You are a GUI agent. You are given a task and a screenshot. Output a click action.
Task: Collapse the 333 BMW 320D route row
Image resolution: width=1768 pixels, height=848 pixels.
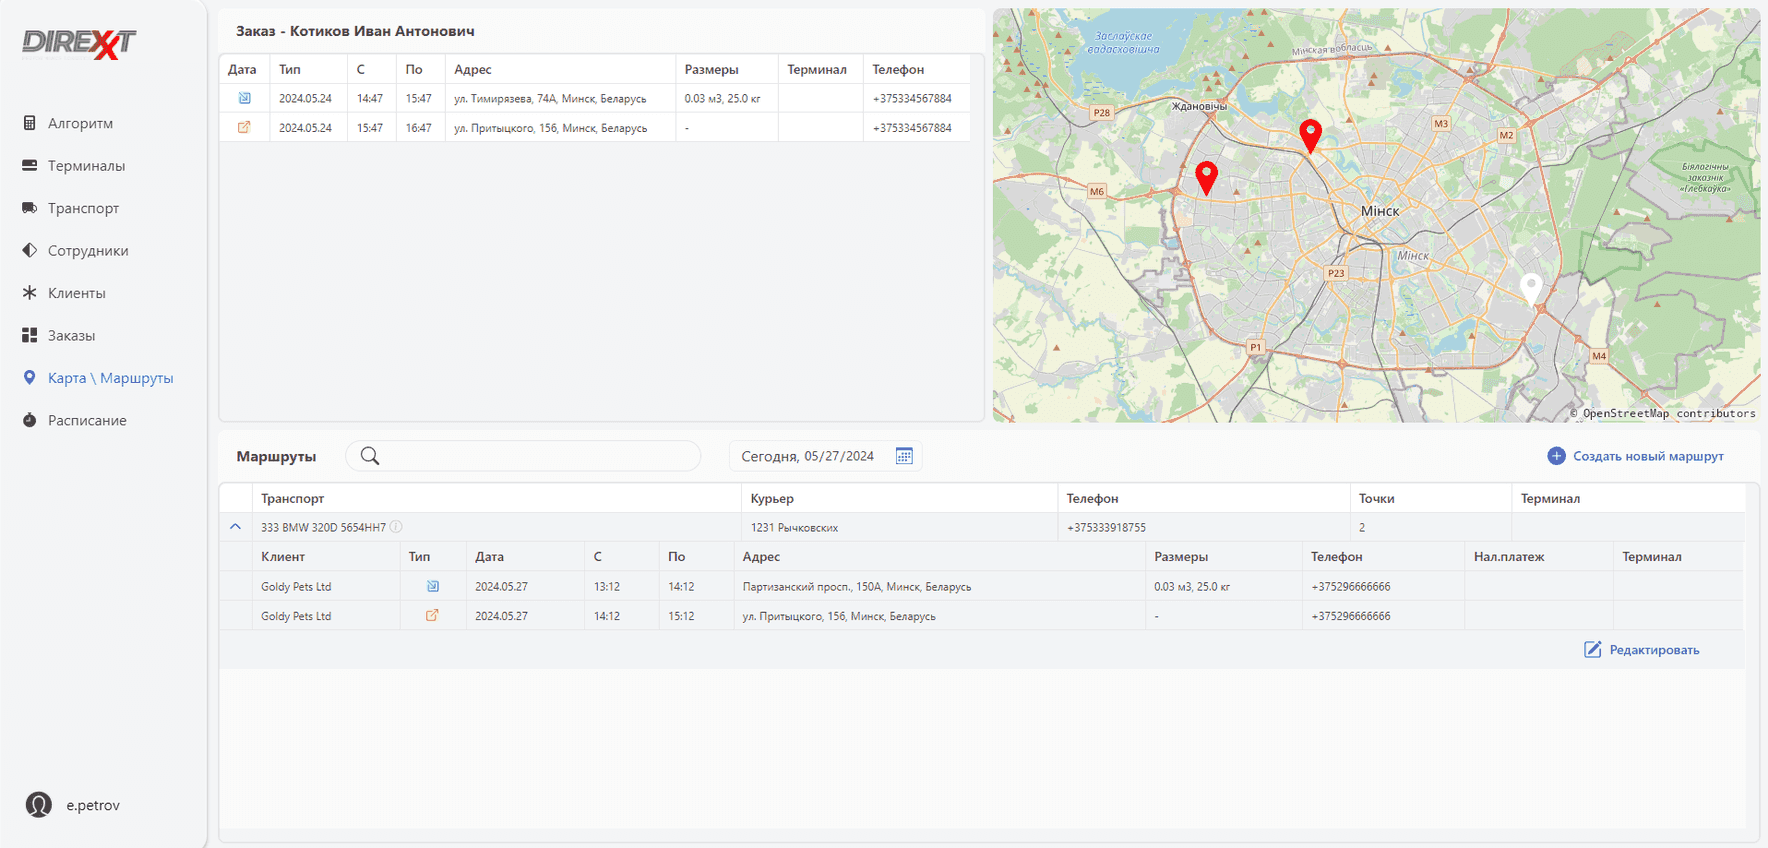[x=235, y=527]
